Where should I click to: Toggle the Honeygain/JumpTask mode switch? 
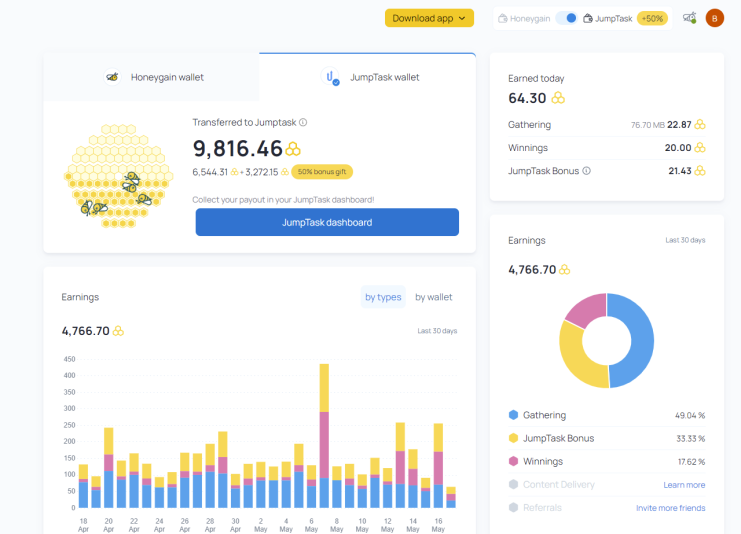566,18
